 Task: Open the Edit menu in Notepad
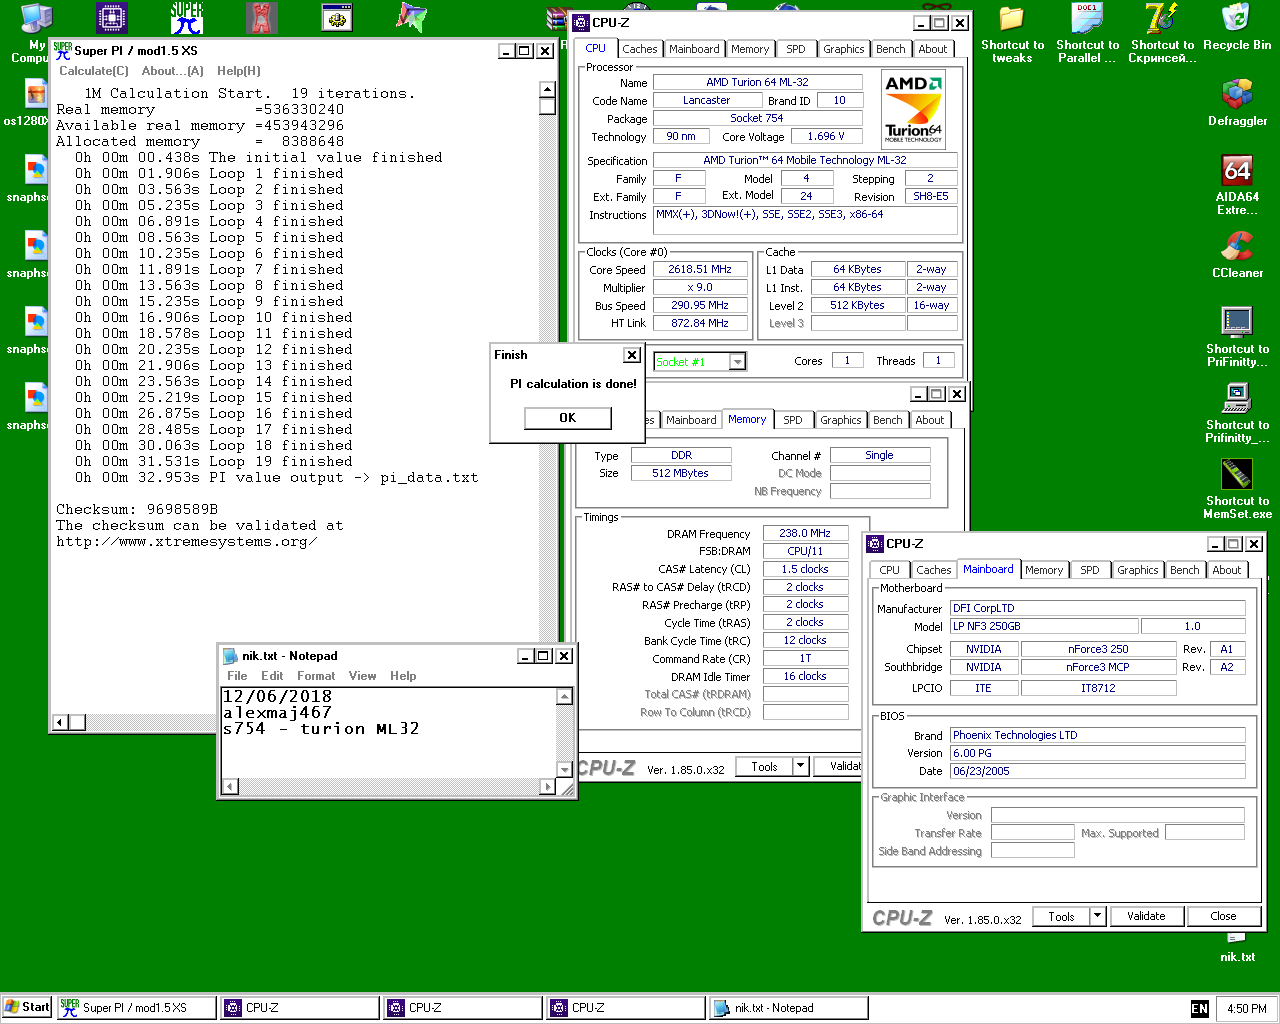272,676
